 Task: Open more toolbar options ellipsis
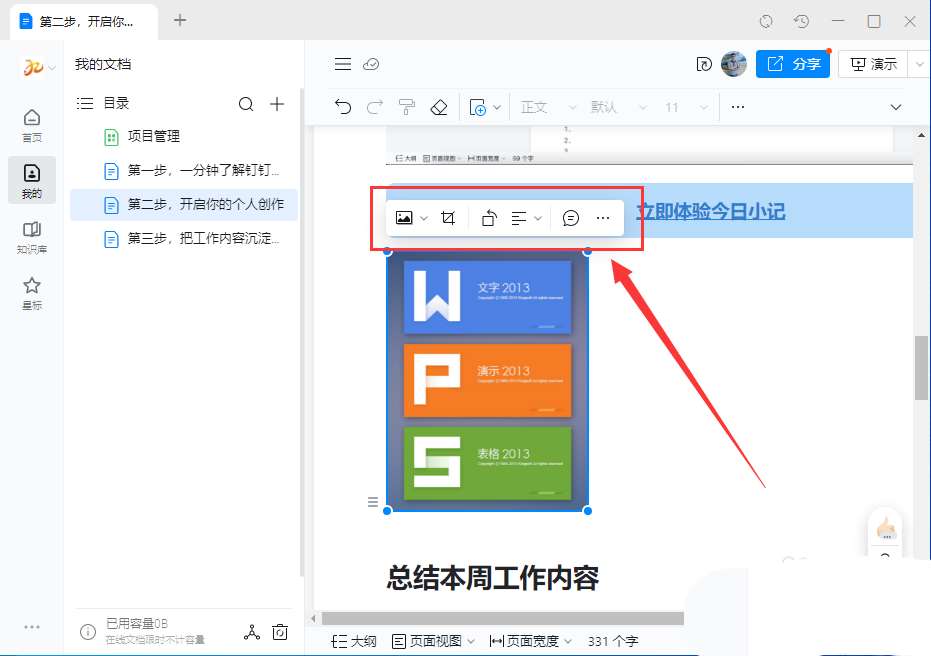coord(737,107)
